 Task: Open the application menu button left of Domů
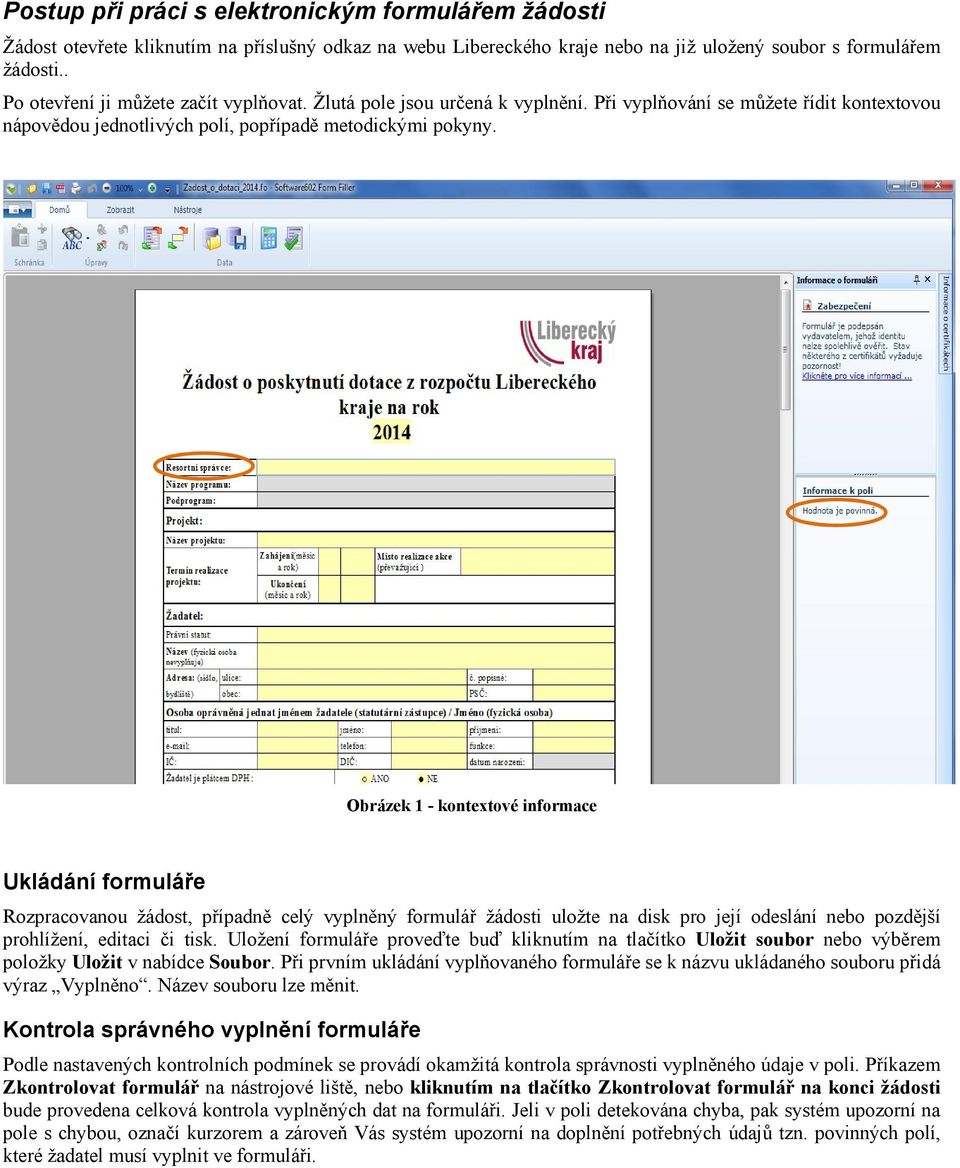(x=18, y=209)
